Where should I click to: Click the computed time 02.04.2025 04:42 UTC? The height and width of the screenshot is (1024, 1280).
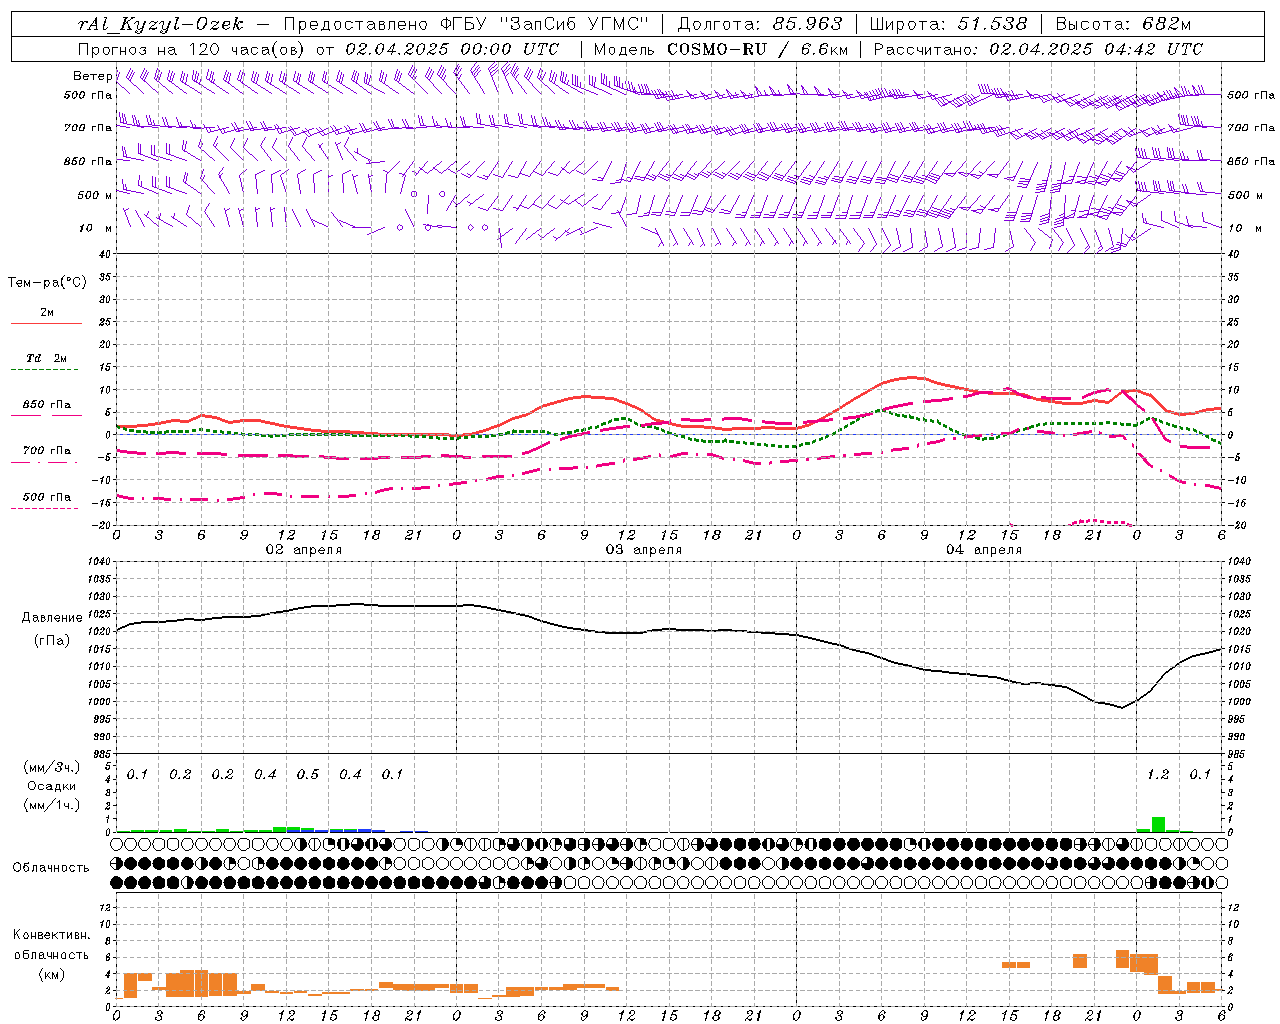coord(1096,48)
